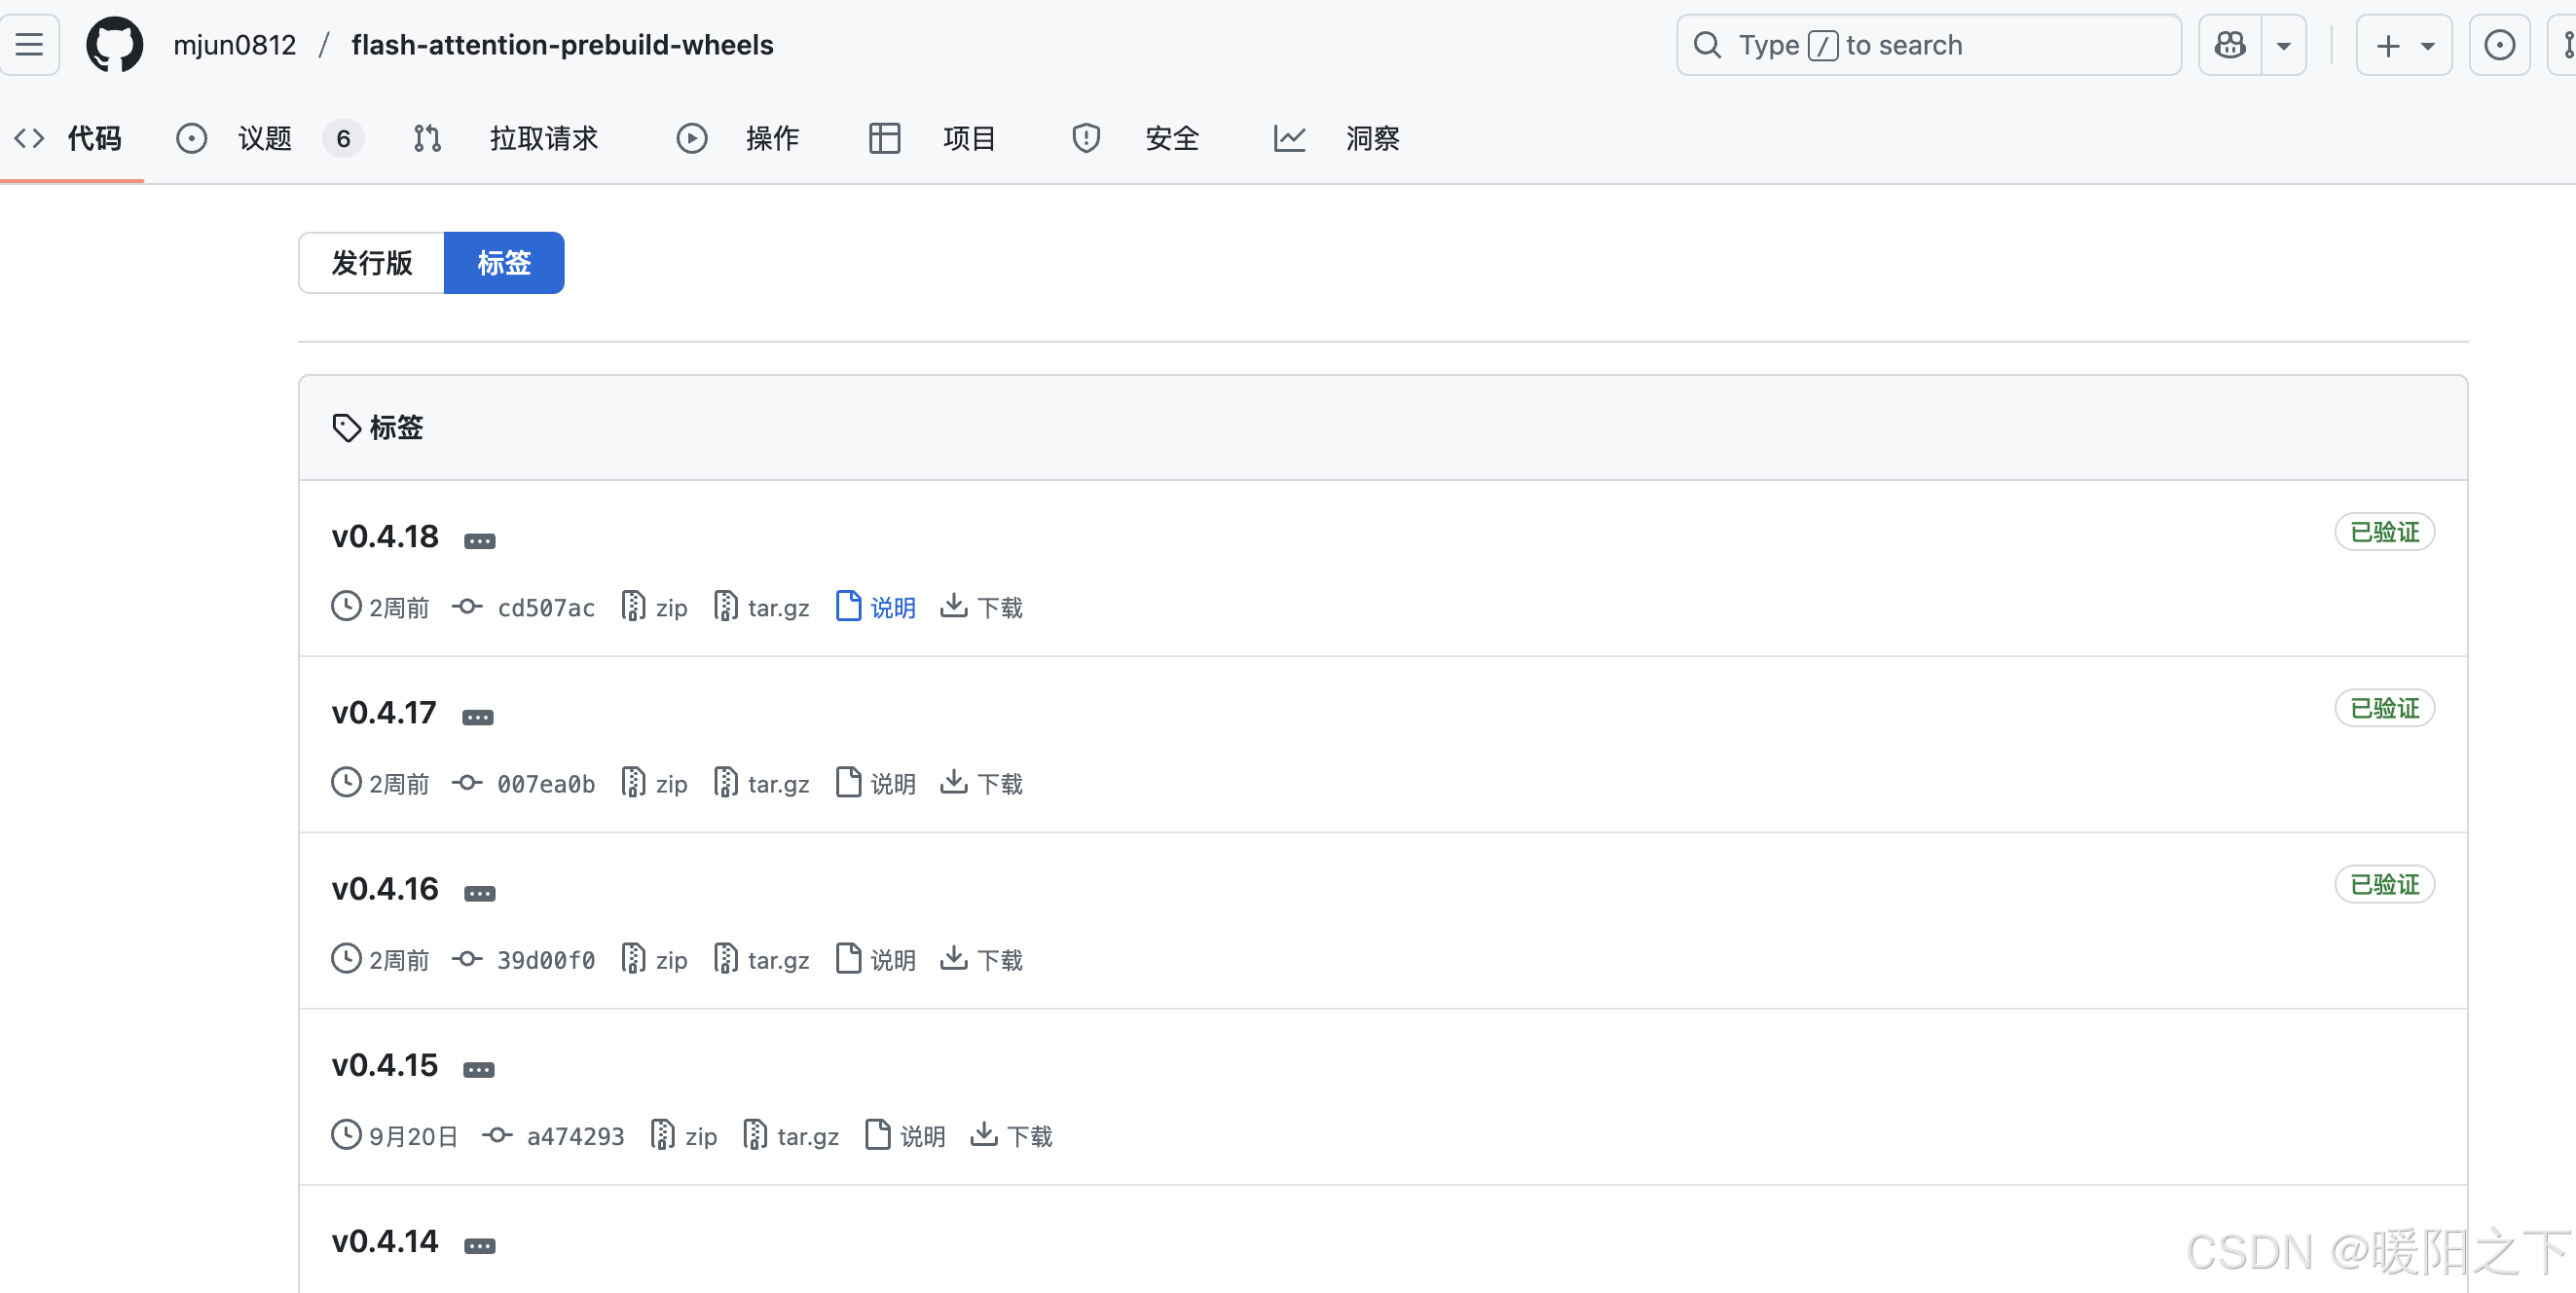Expand the ellipsis details for v0.4.18
Screen dimensions: 2576x1293
479,541
